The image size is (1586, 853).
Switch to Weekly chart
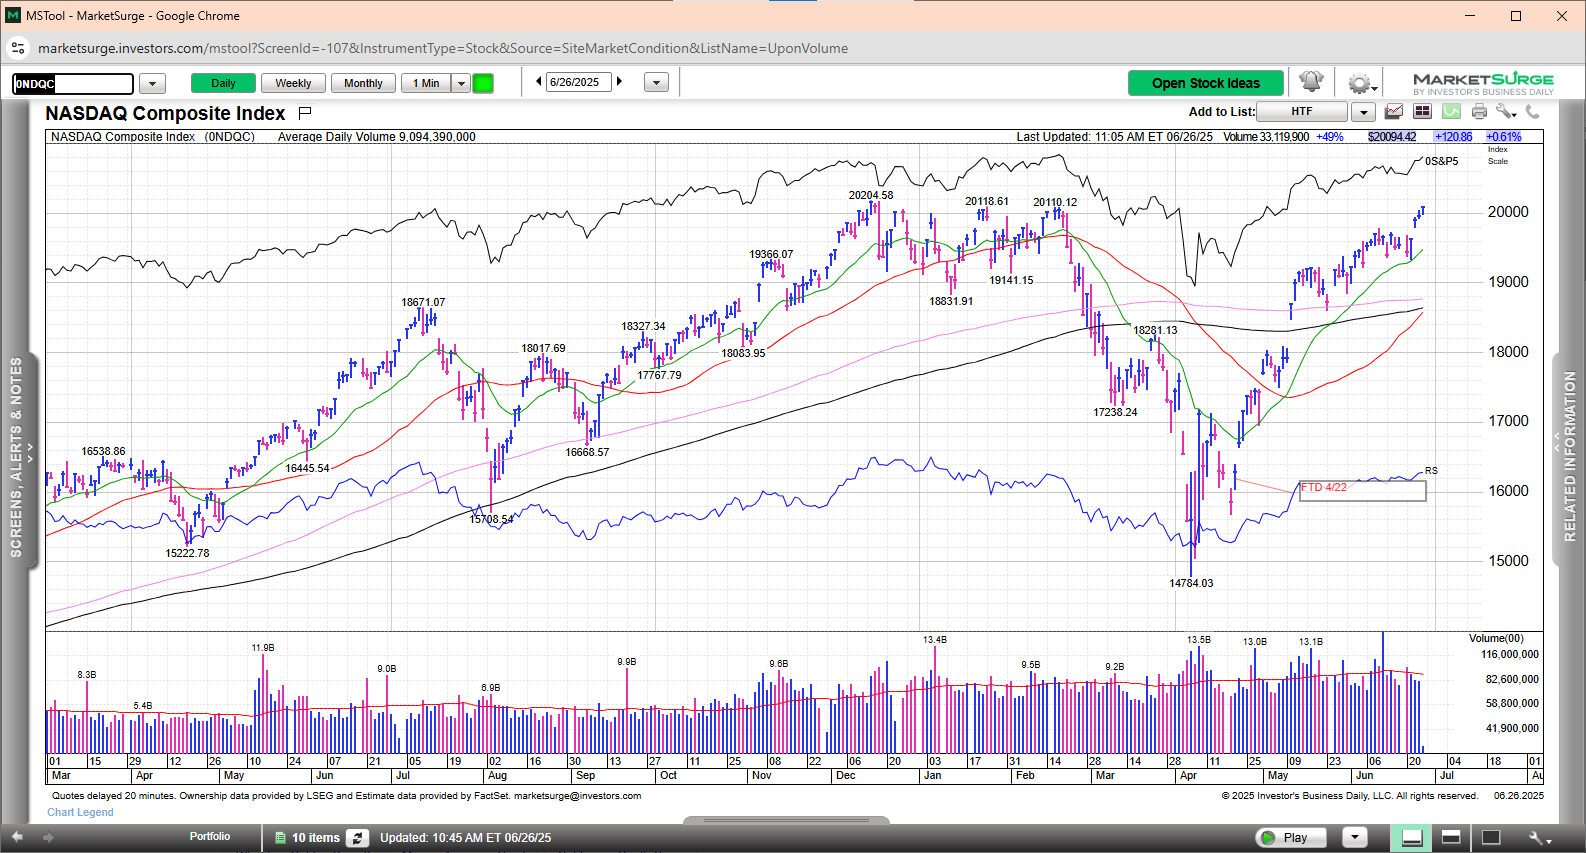pyautogui.click(x=293, y=84)
